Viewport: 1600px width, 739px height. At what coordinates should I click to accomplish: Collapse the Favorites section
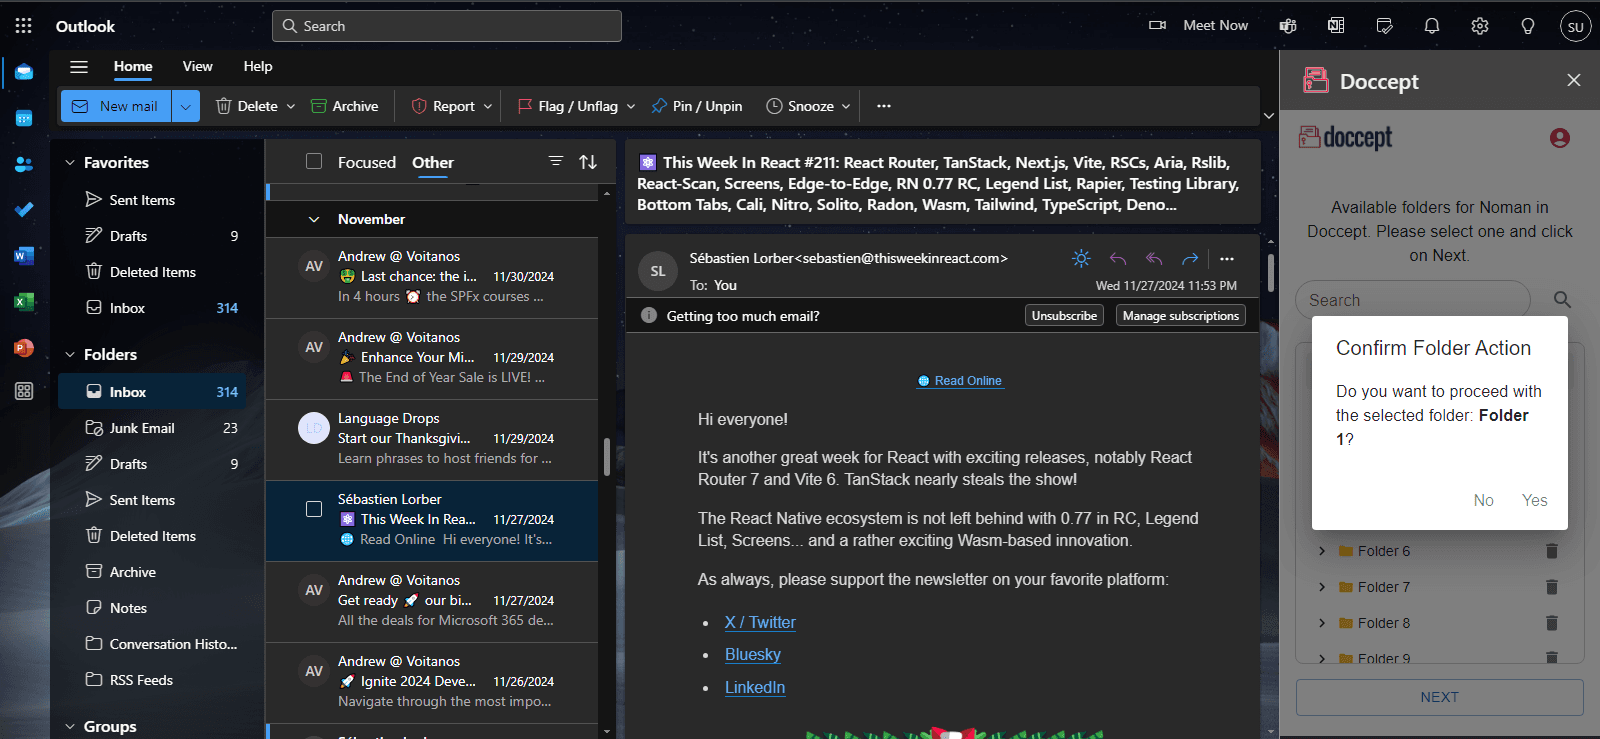70,162
